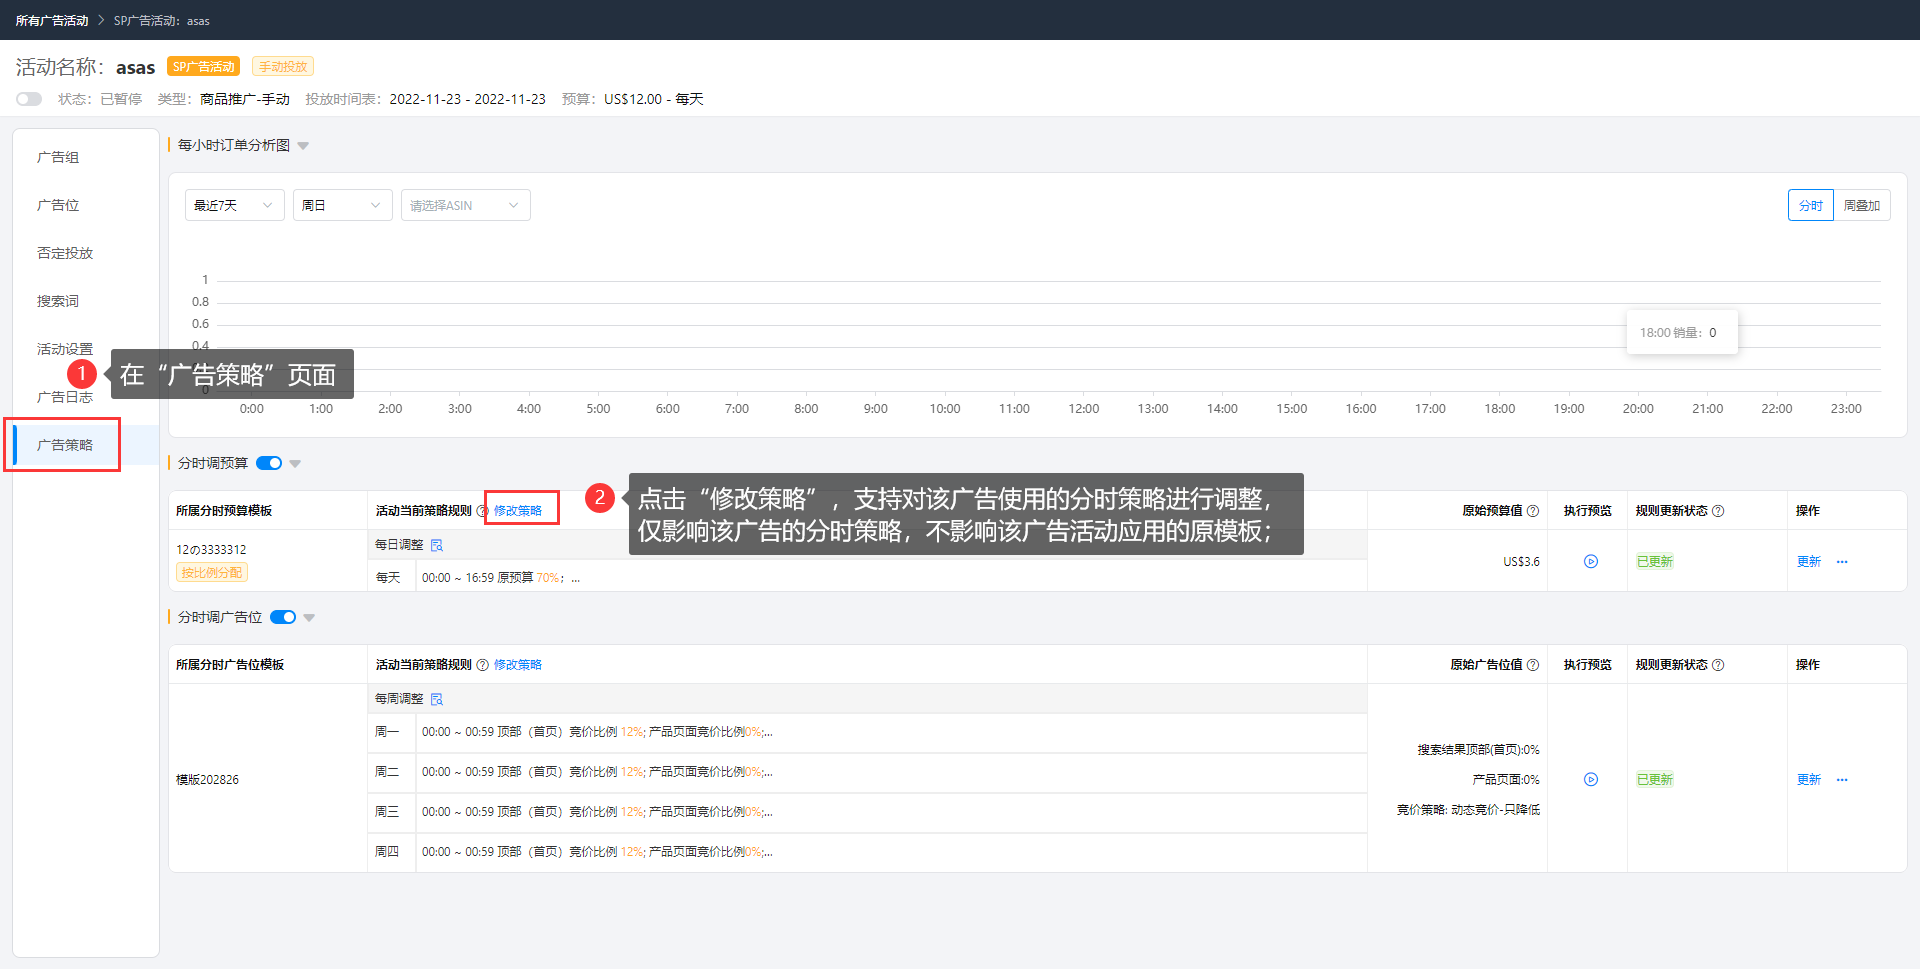Open more options ellipsis in ad placement row
Viewport: 1920px width, 969px height.
(x=1842, y=780)
